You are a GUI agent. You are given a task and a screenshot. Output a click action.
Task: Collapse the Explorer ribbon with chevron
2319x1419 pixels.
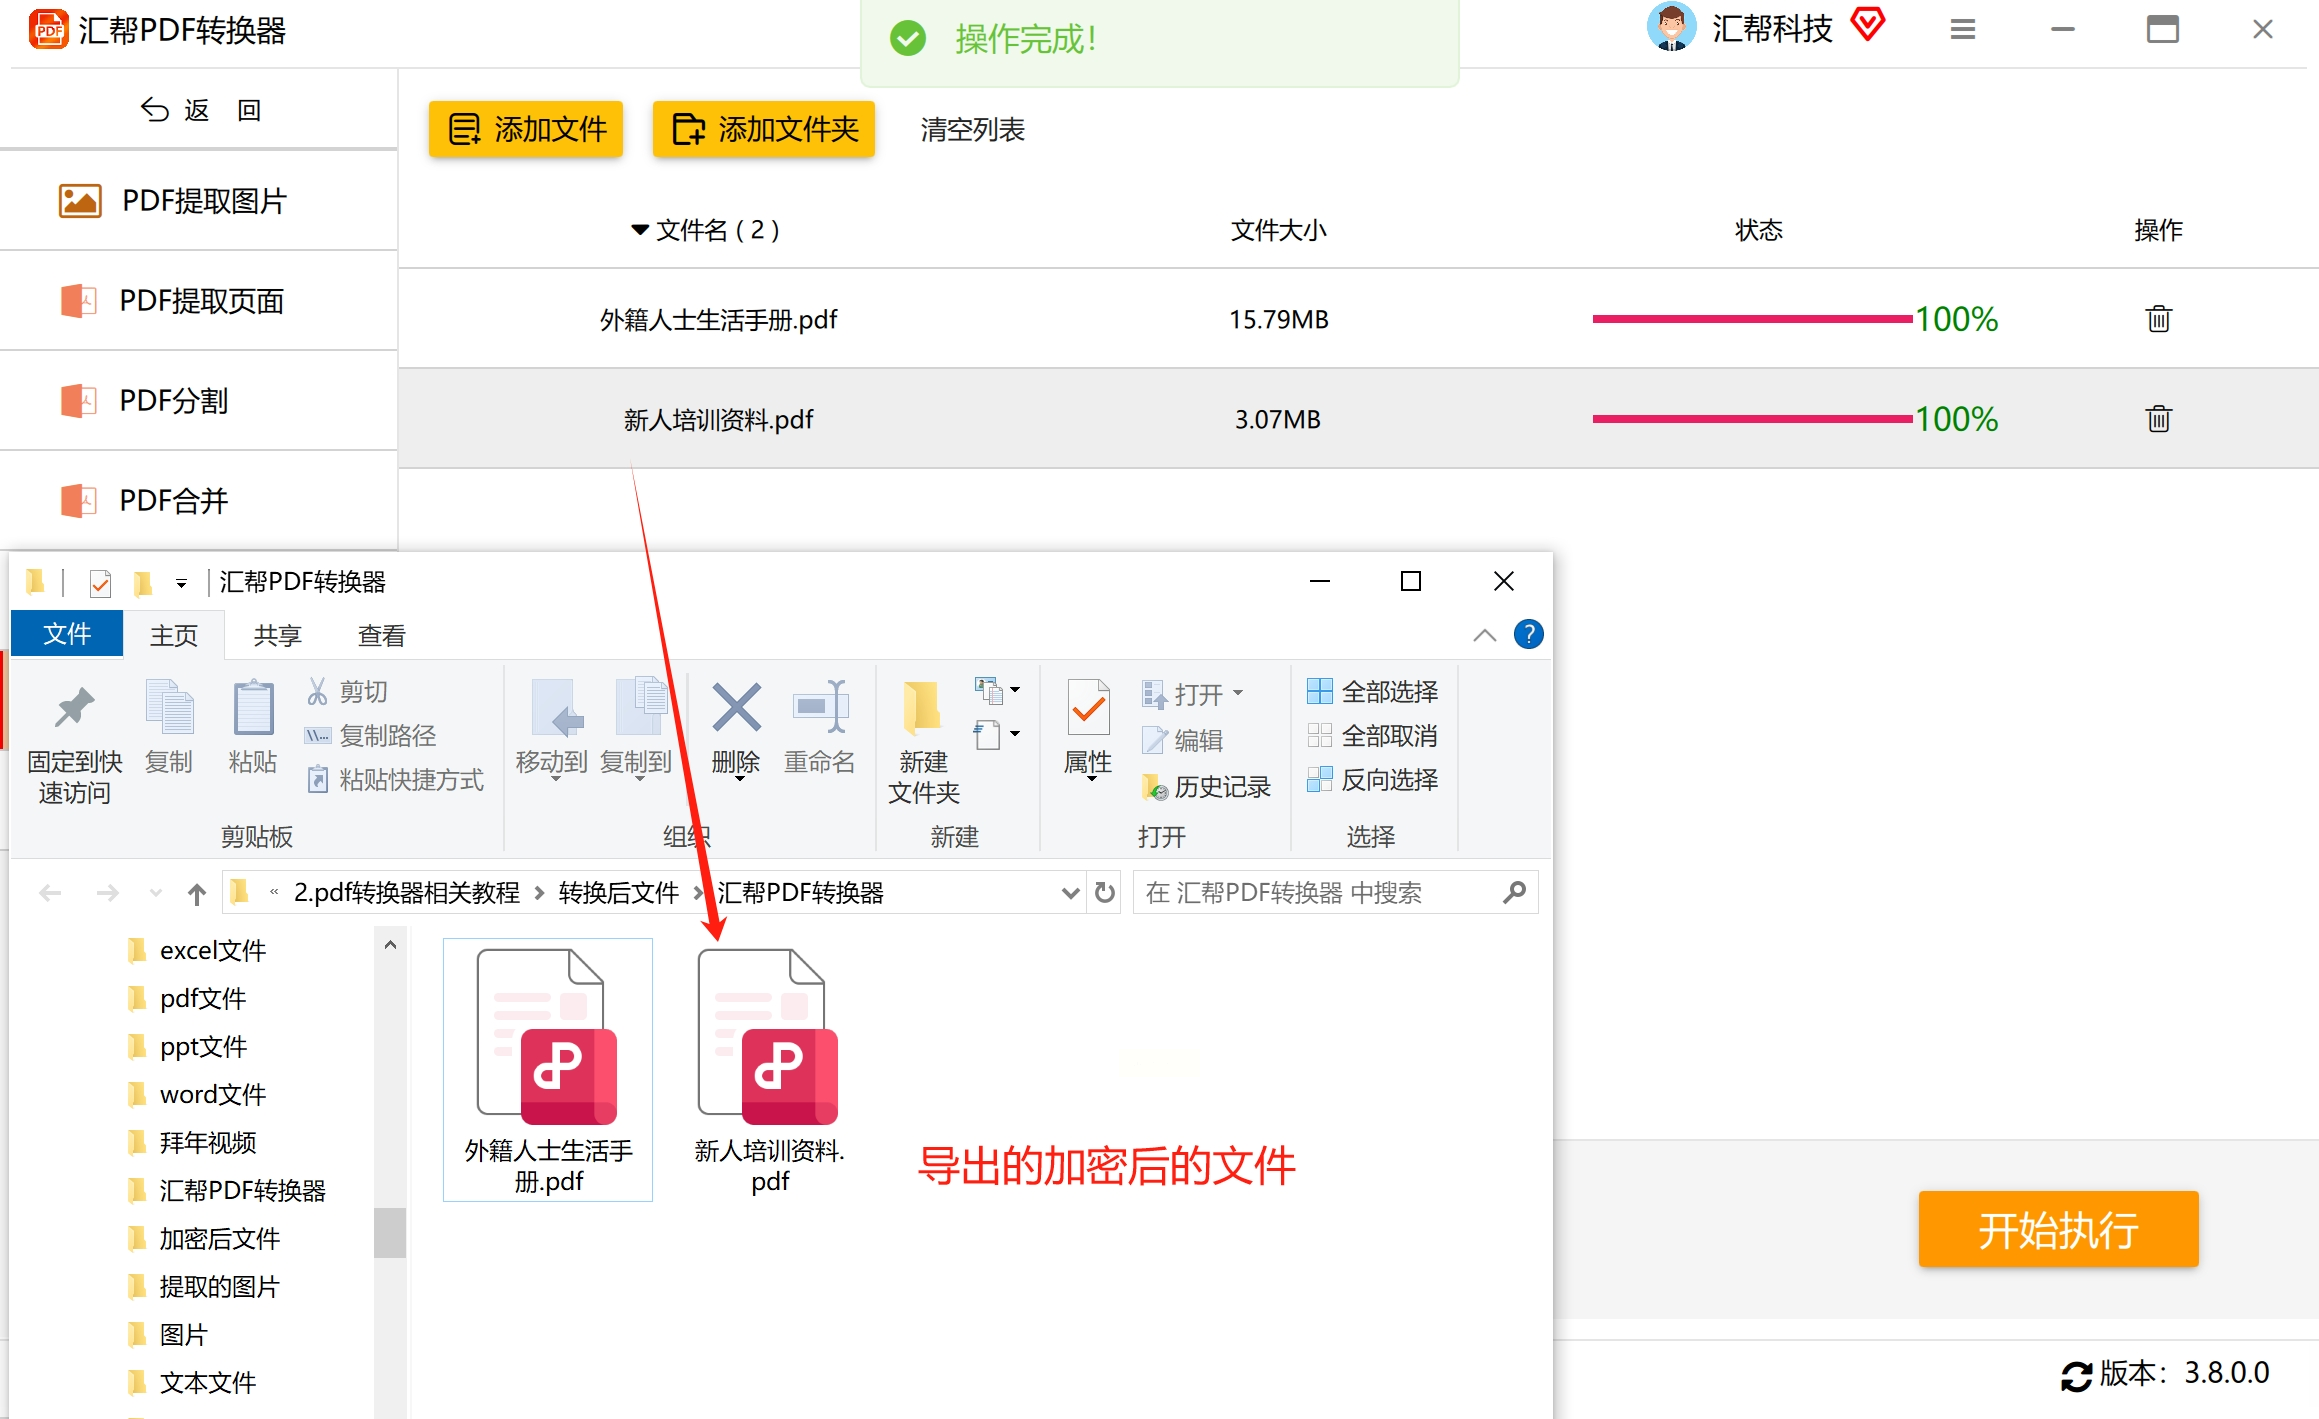[x=1484, y=635]
